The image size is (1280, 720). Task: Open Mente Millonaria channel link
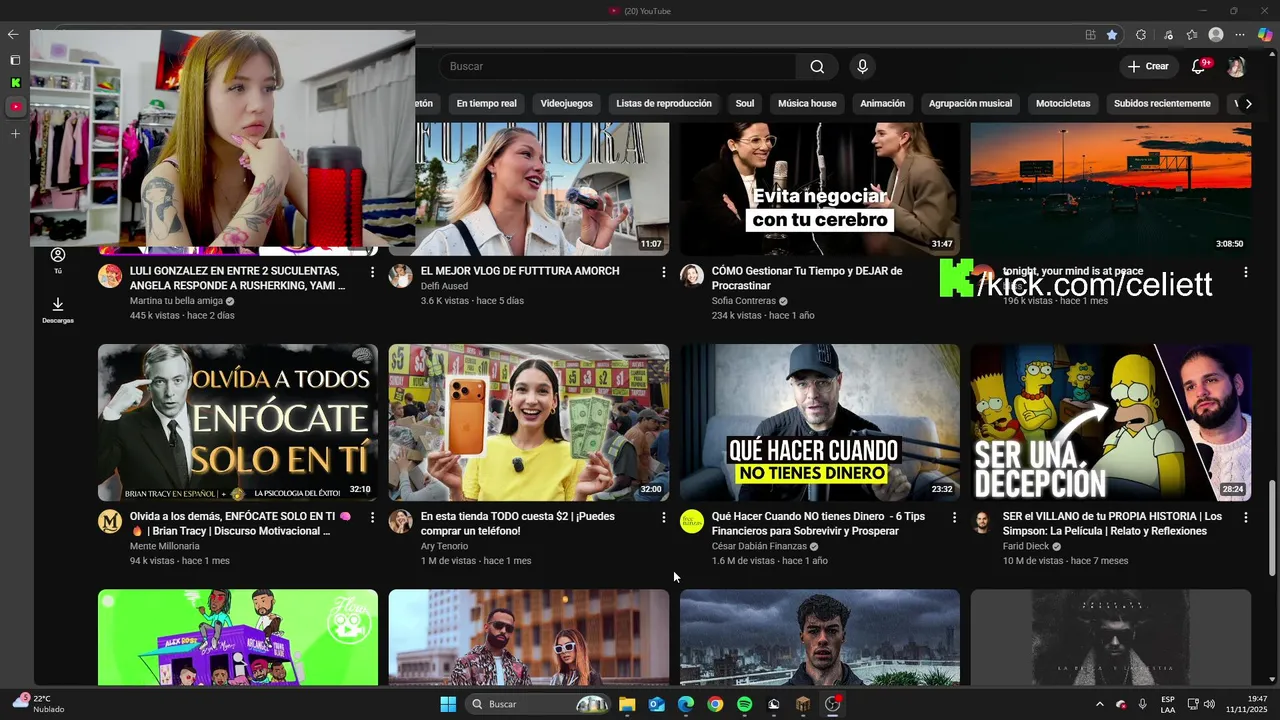pyautogui.click(x=165, y=546)
